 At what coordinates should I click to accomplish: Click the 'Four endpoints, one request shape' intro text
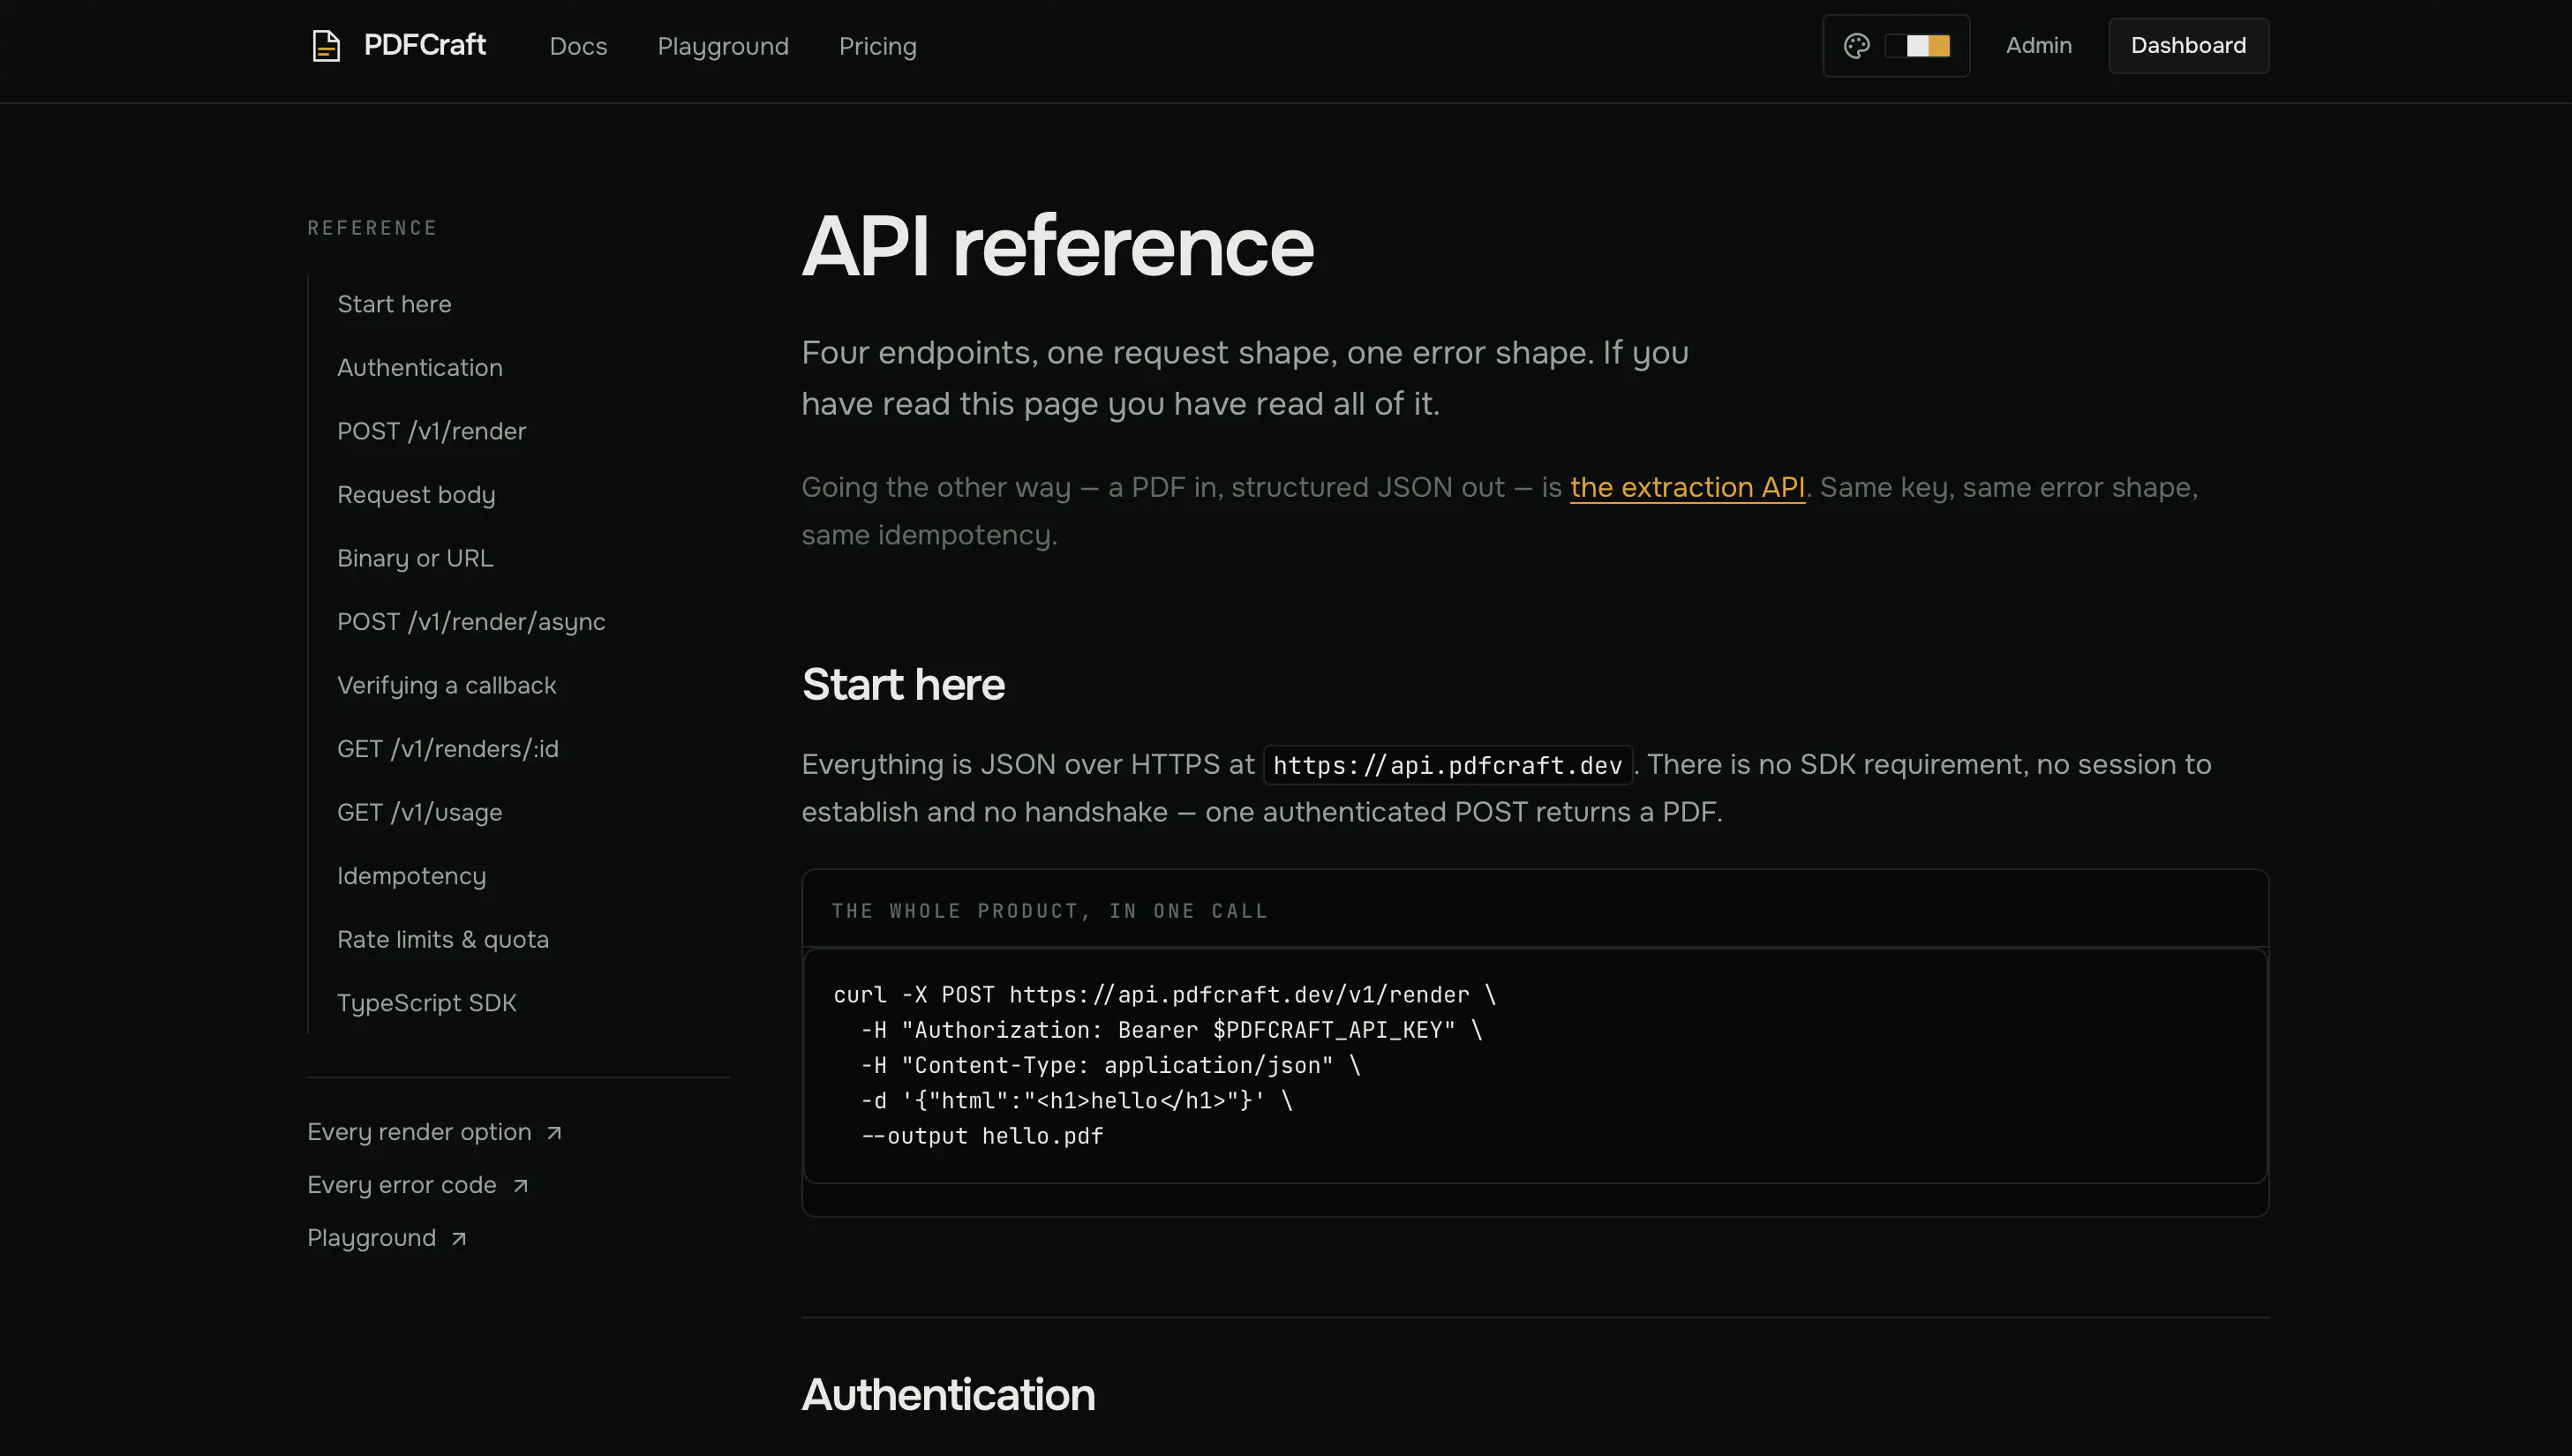pos(1245,378)
